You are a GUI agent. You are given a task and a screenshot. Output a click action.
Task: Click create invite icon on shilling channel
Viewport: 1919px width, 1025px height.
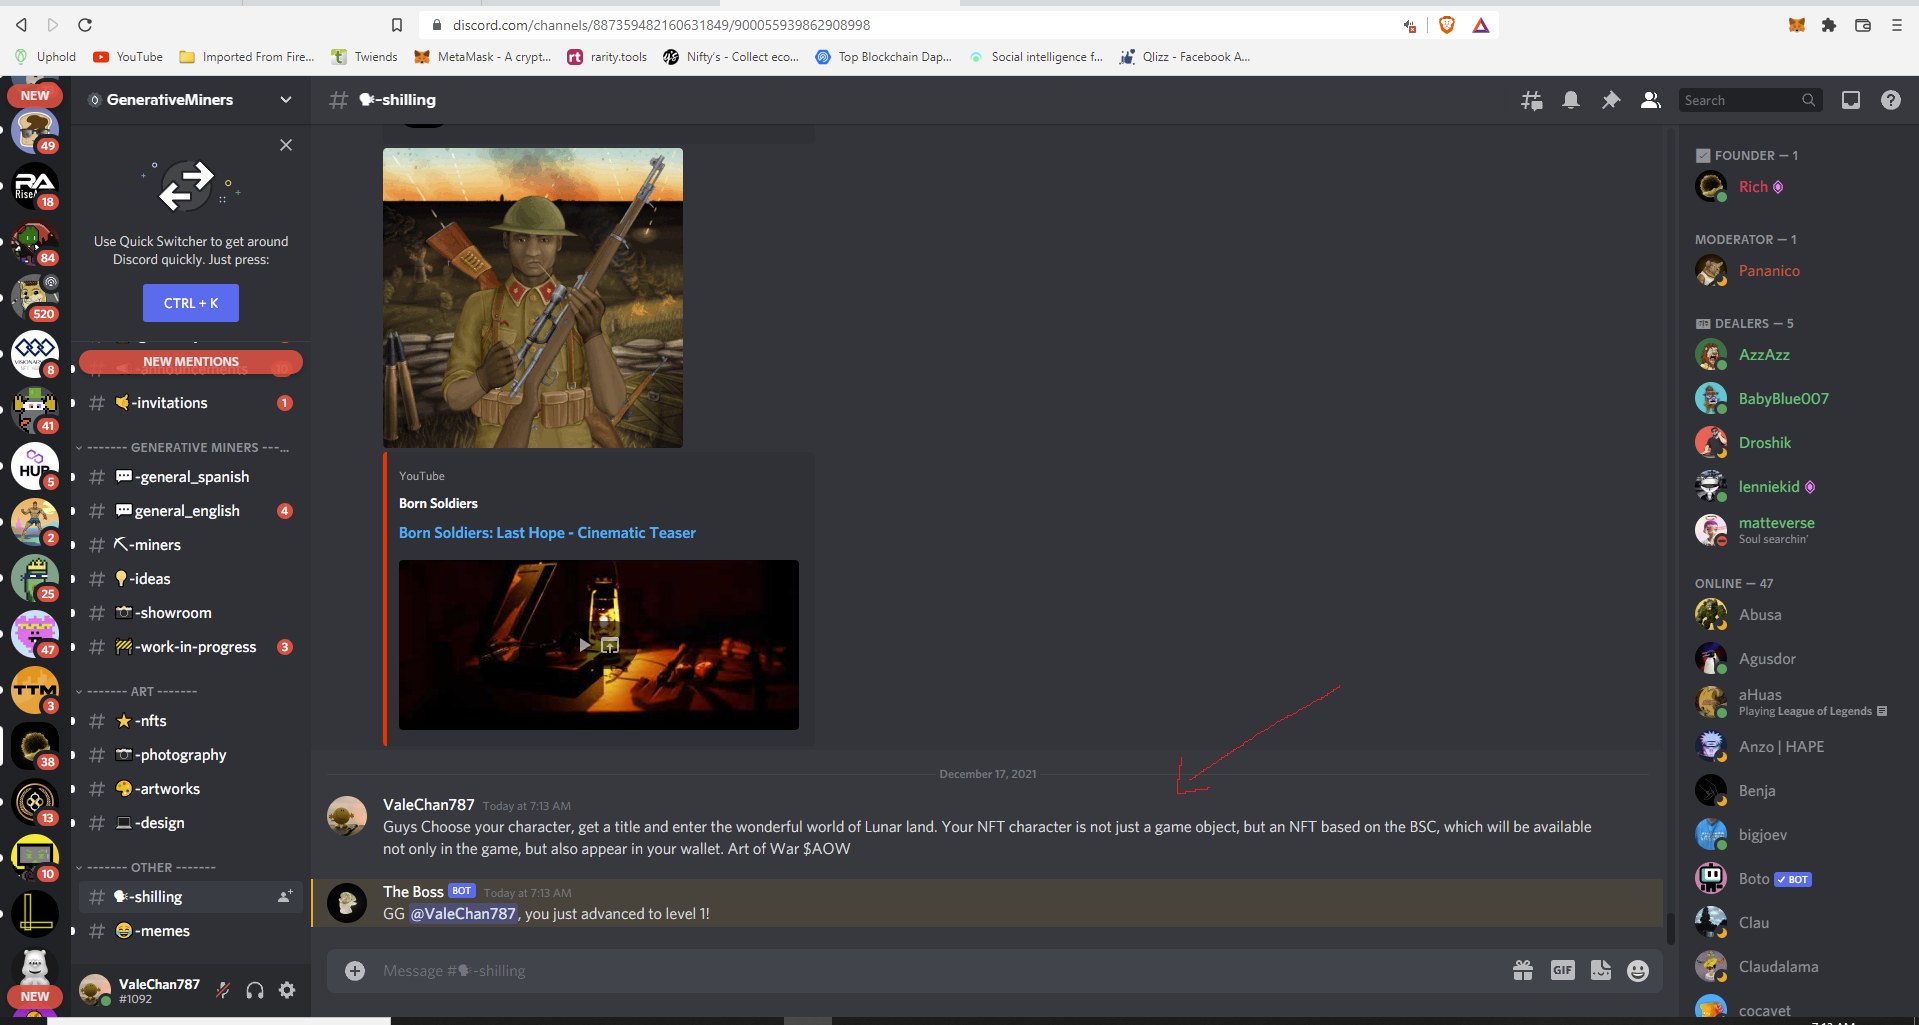(285, 897)
